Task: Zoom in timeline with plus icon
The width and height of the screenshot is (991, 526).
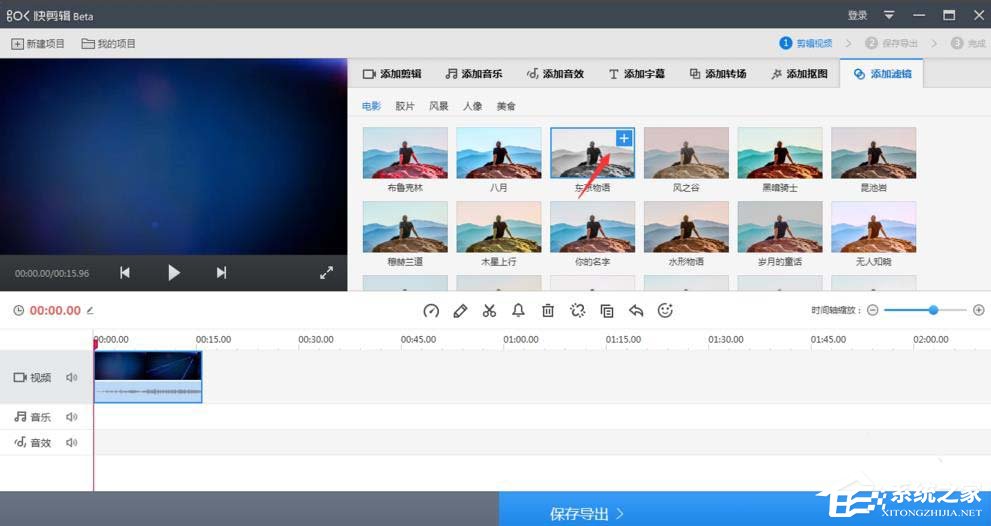Action: pos(978,310)
